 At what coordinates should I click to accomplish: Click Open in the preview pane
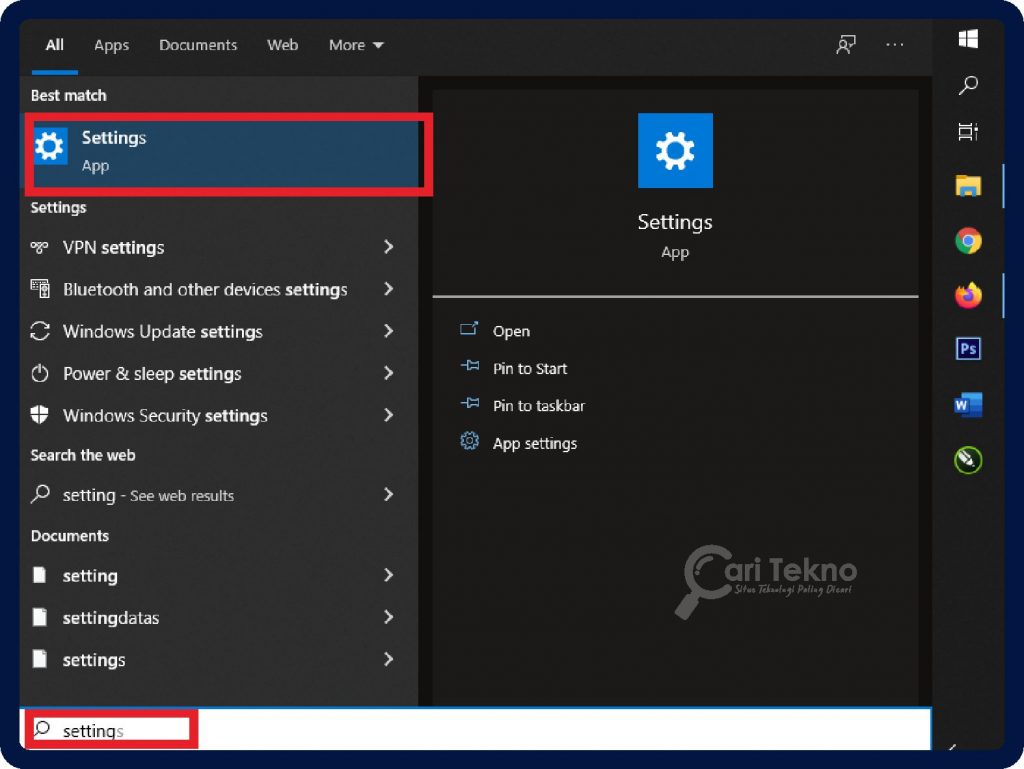coord(511,332)
